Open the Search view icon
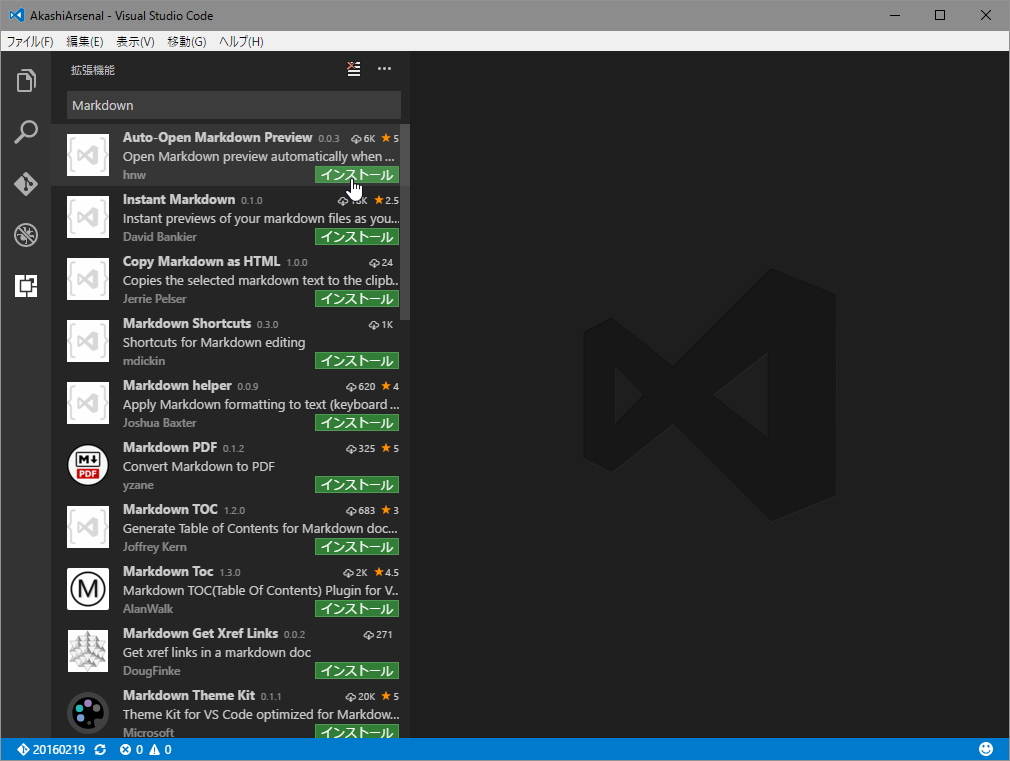This screenshot has height=761, width=1010. (x=26, y=132)
